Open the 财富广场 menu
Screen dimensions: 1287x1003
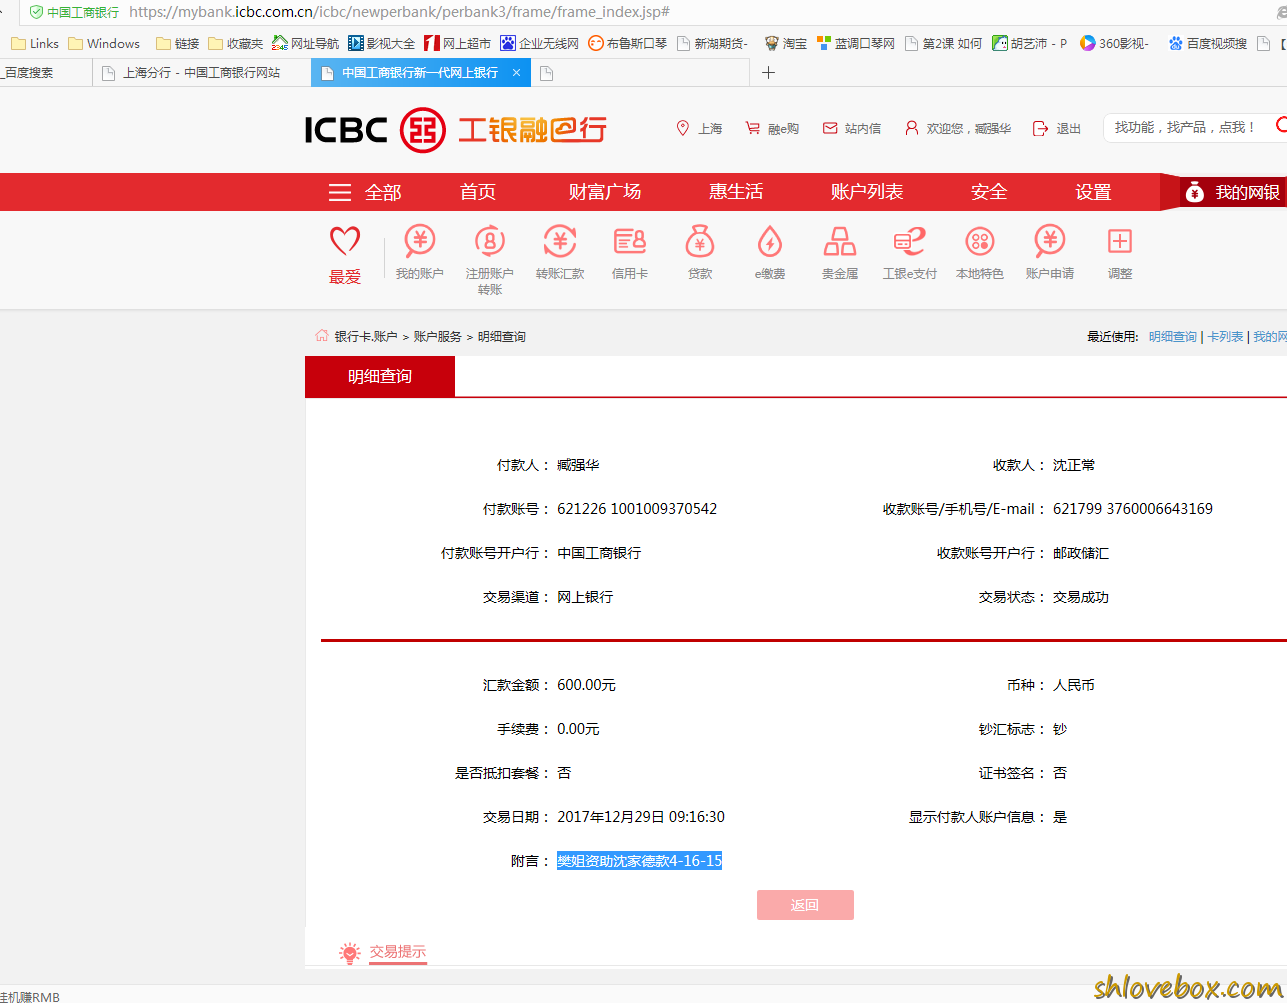[605, 192]
